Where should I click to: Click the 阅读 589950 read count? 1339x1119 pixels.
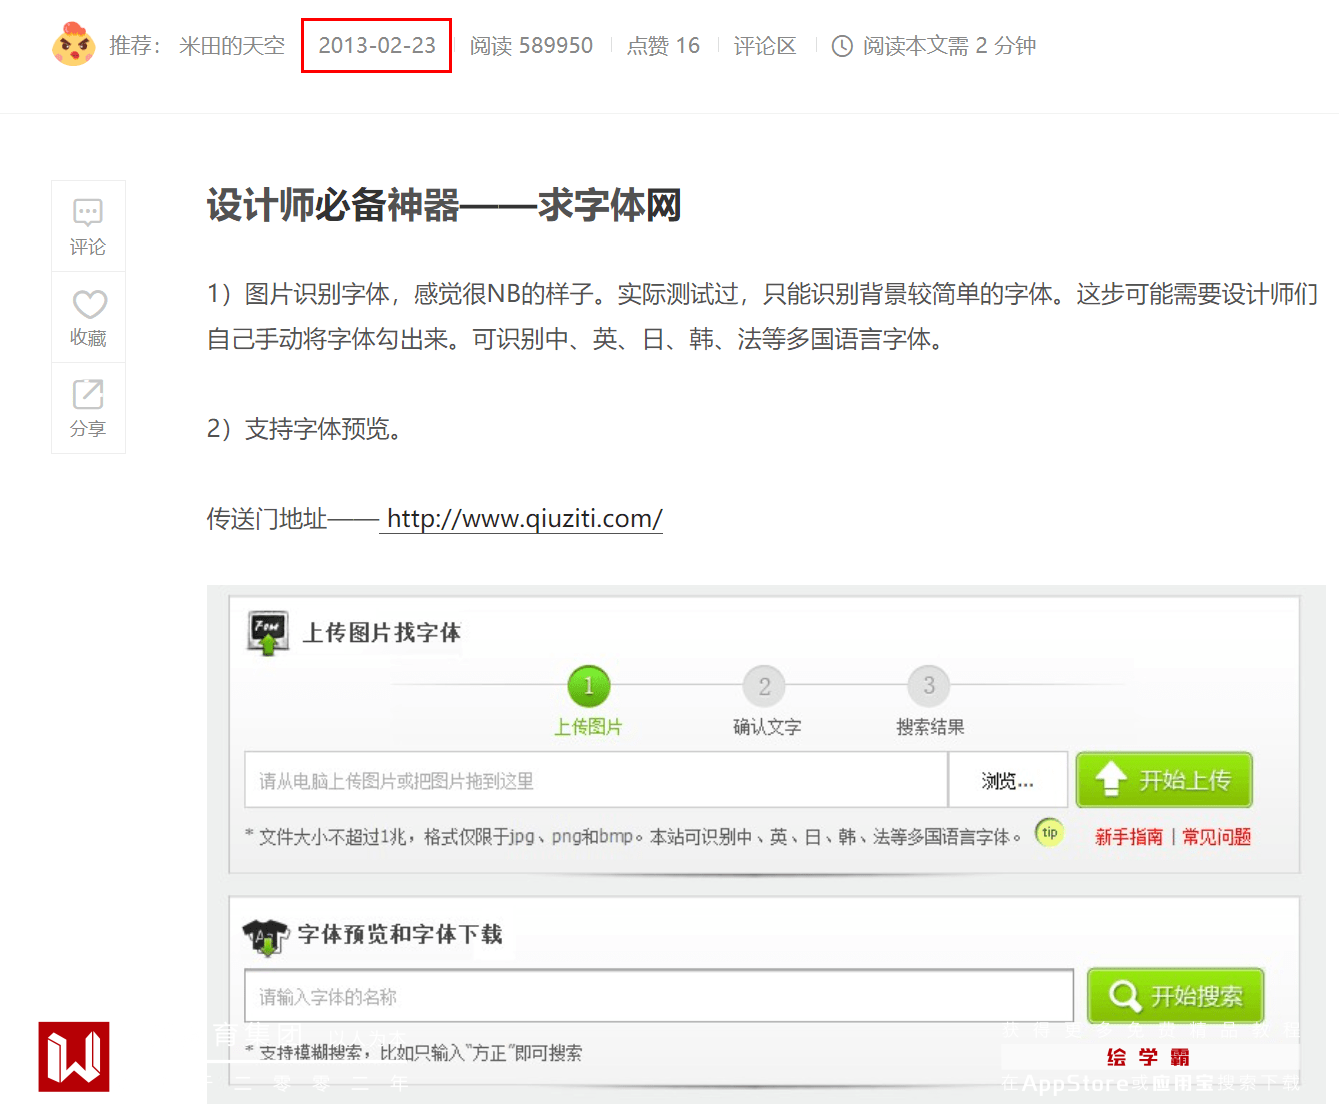click(x=531, y=46)
